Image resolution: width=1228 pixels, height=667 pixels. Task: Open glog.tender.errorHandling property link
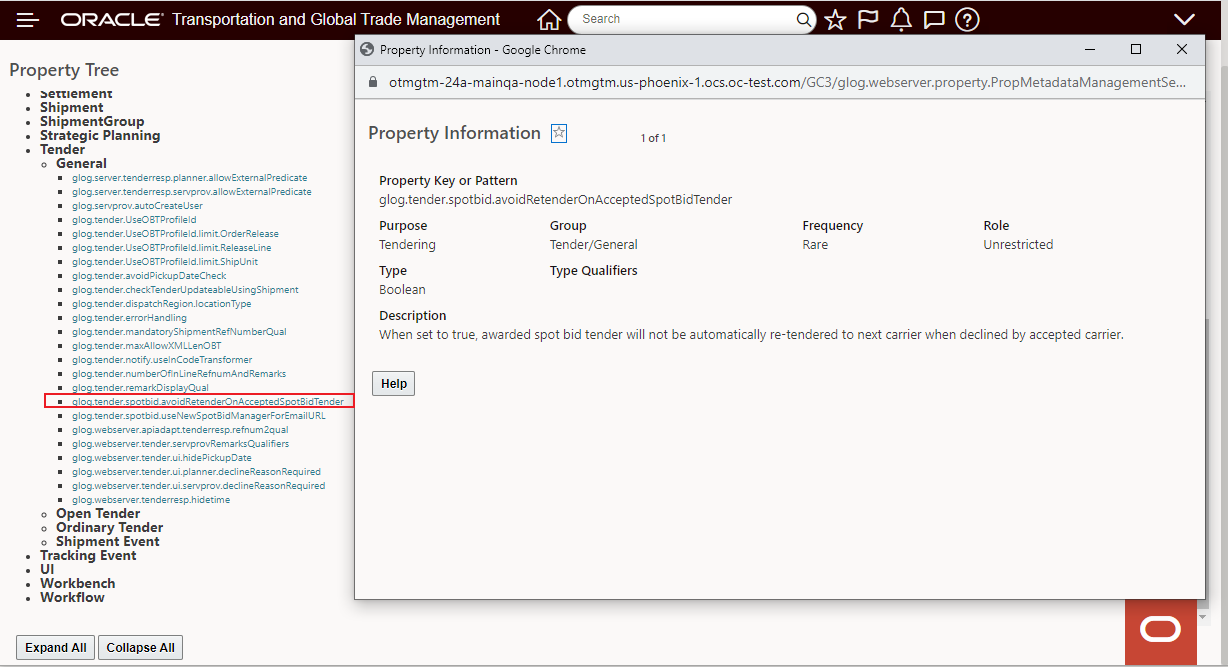129,317
